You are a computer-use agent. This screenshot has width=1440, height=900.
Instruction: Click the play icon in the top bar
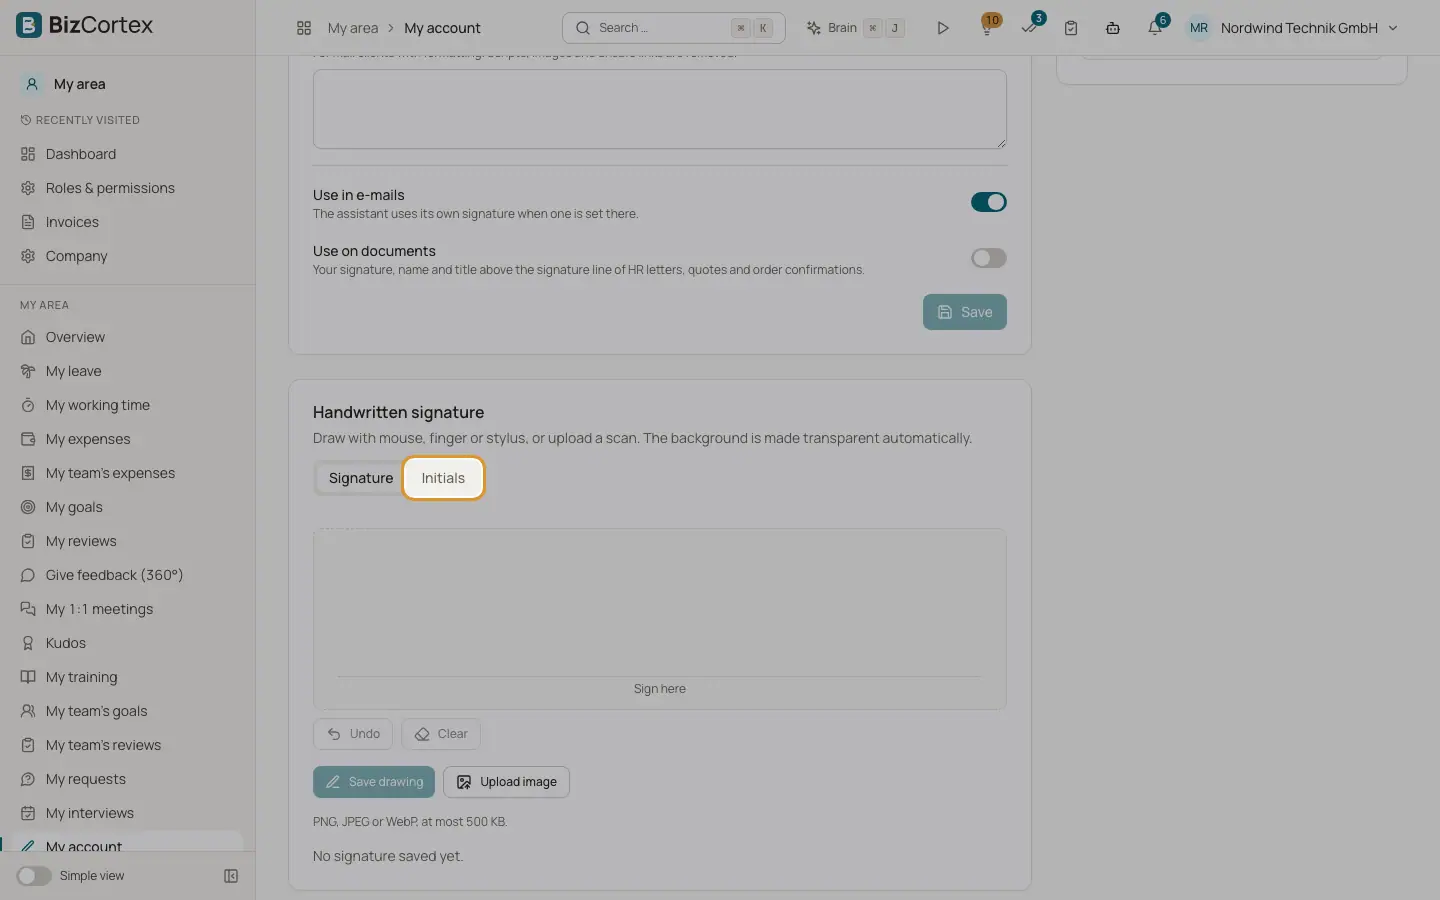pyautogui.click(x=942, y=28)
